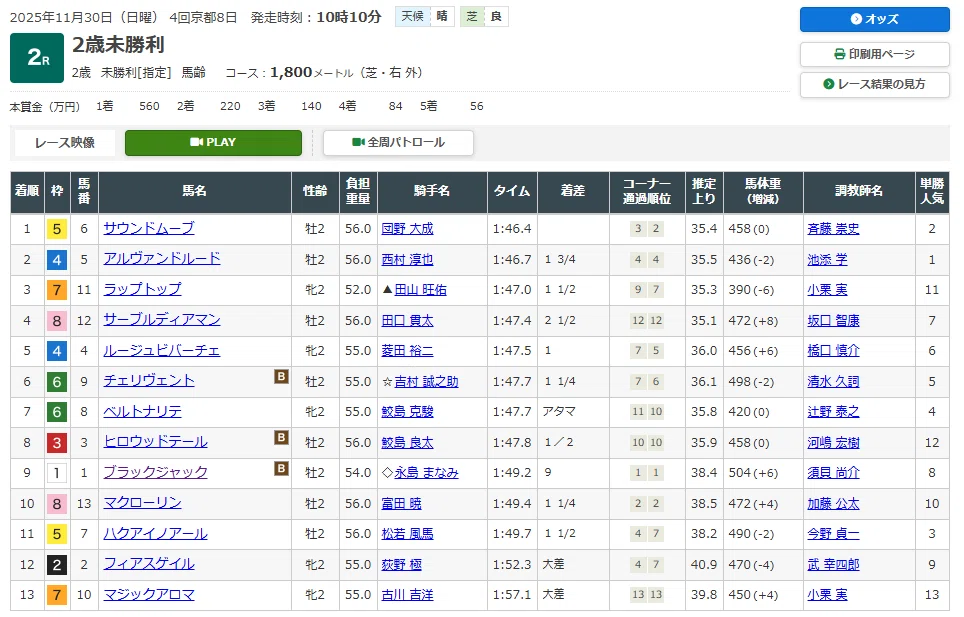Click white frame 1 badge for ブラックジャック
The width and height of the screenshot is (964, 617).
57,473
